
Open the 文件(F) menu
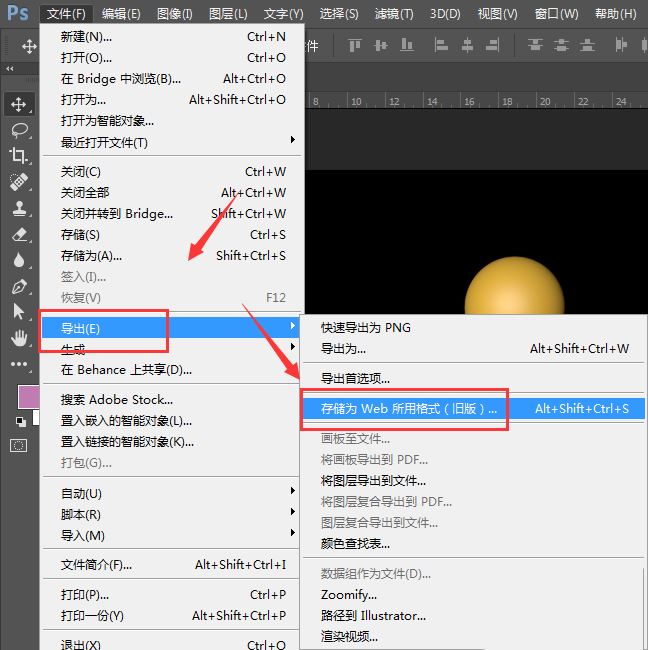66,14
